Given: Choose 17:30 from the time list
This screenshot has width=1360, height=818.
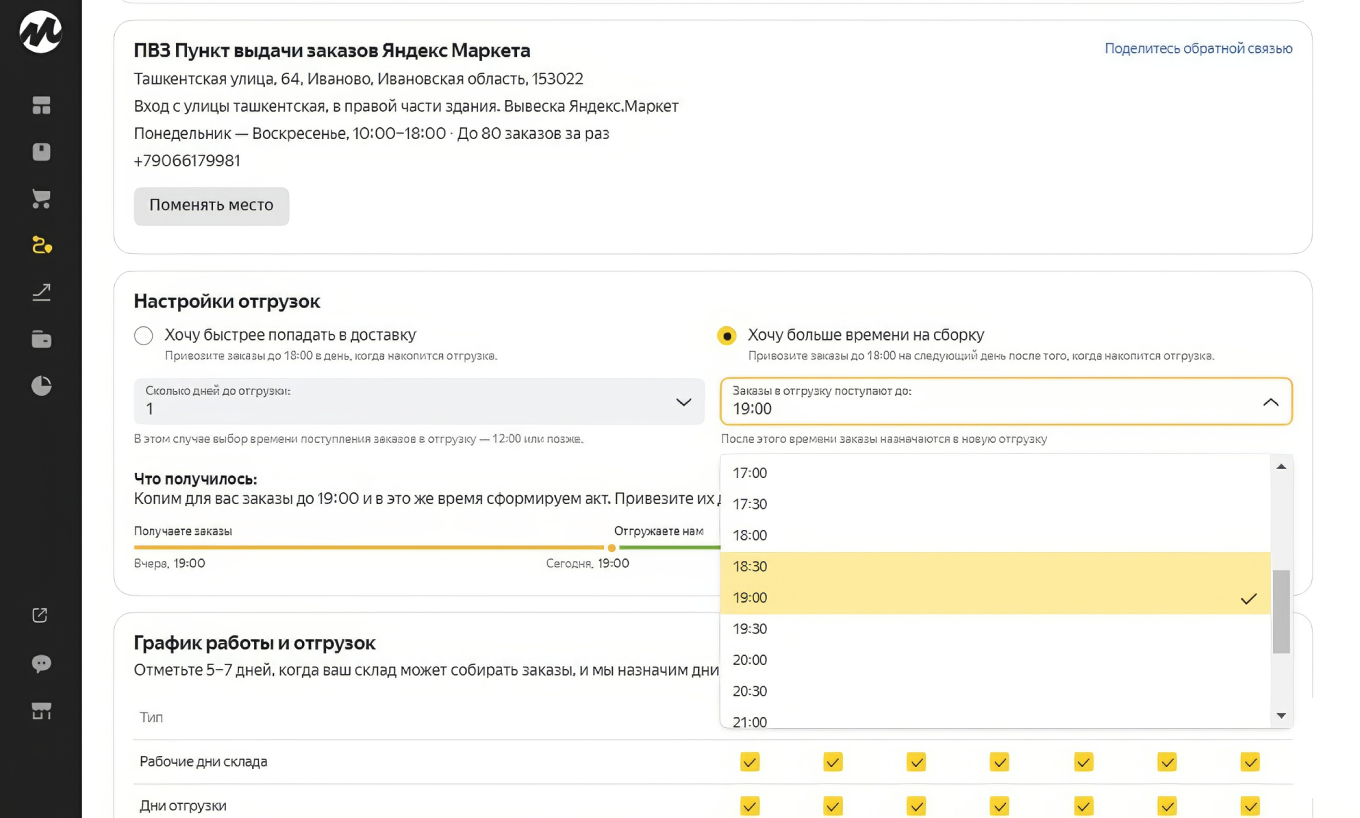Looking at the screenshot, I should point(995,504).
